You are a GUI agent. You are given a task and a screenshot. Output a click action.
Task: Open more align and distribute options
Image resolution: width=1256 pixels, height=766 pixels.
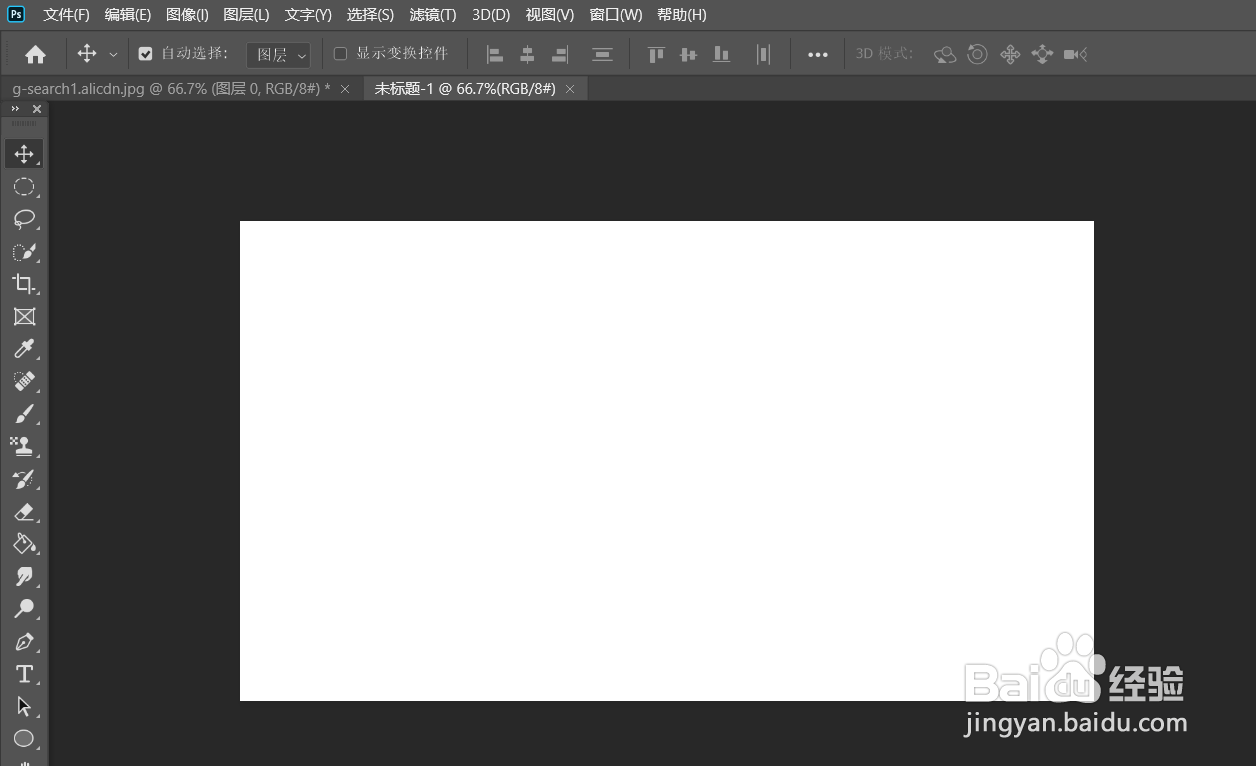pyautogui.click(x=818, y=54)
